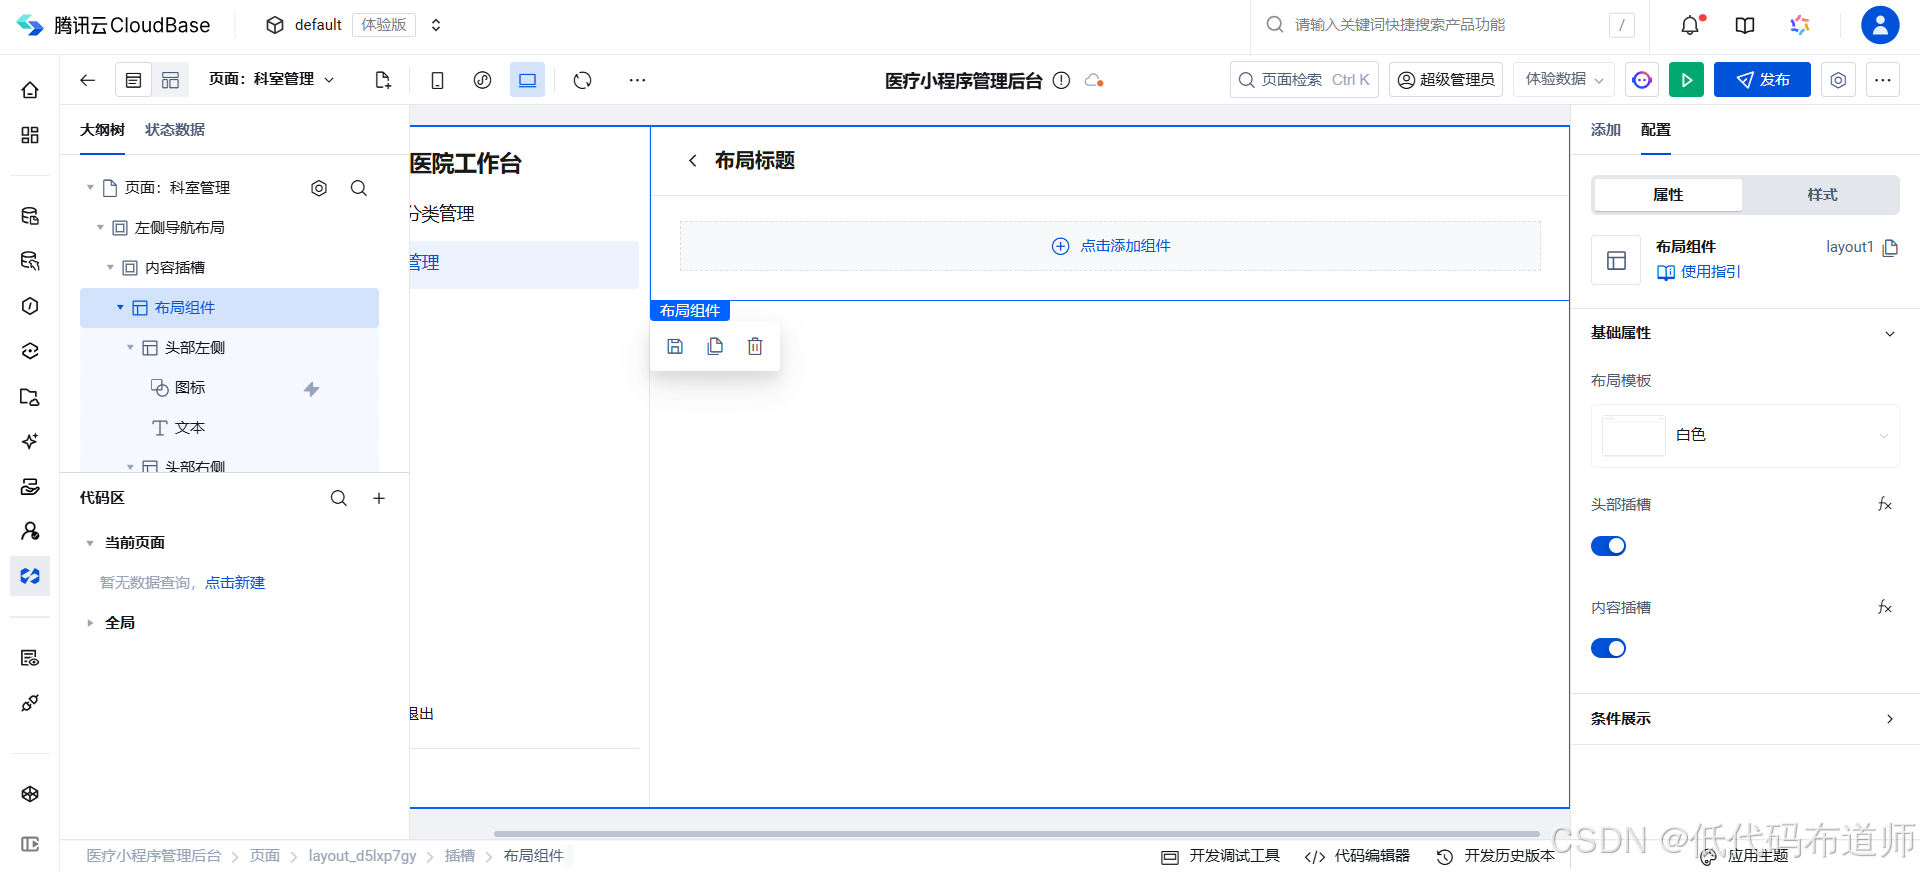Collapse the 基础属性 section
The height and width of the screenshot is (872, 1920).
pos(1890,334)
